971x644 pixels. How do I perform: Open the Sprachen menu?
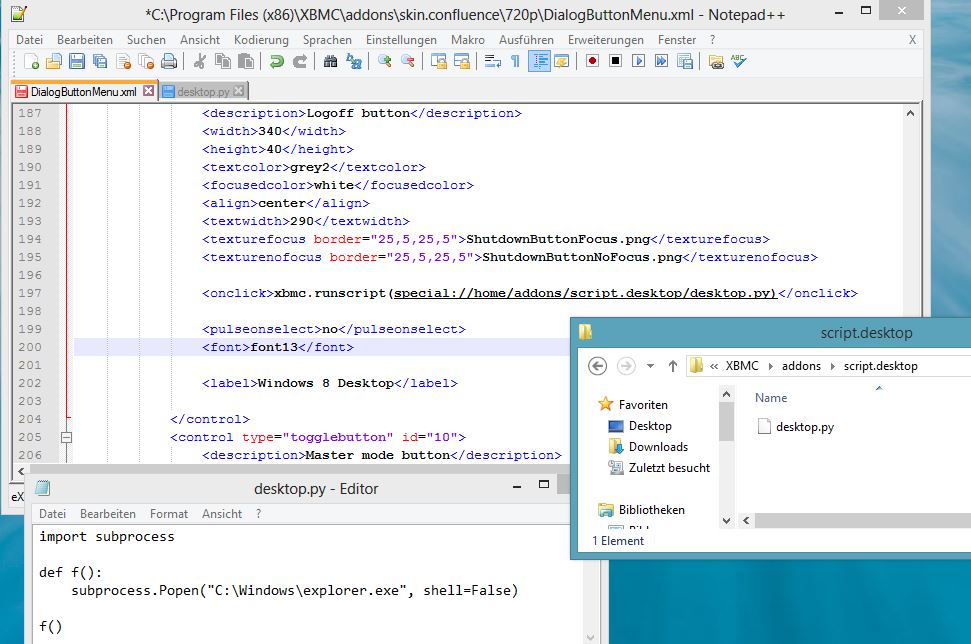click(327, 40)
